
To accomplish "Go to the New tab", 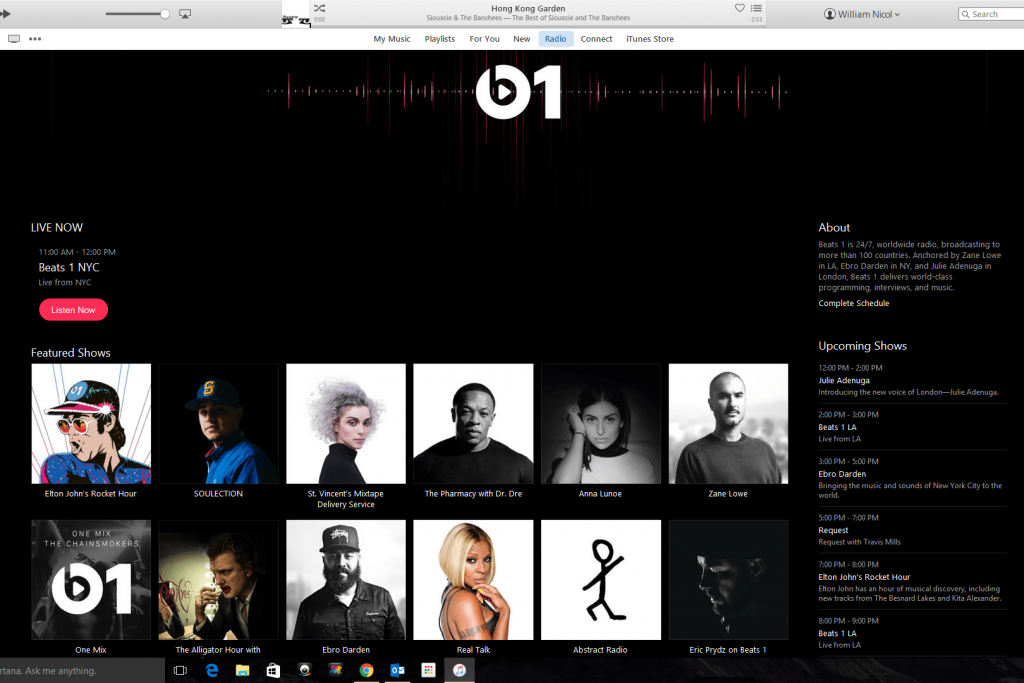I will coord(522,39).
